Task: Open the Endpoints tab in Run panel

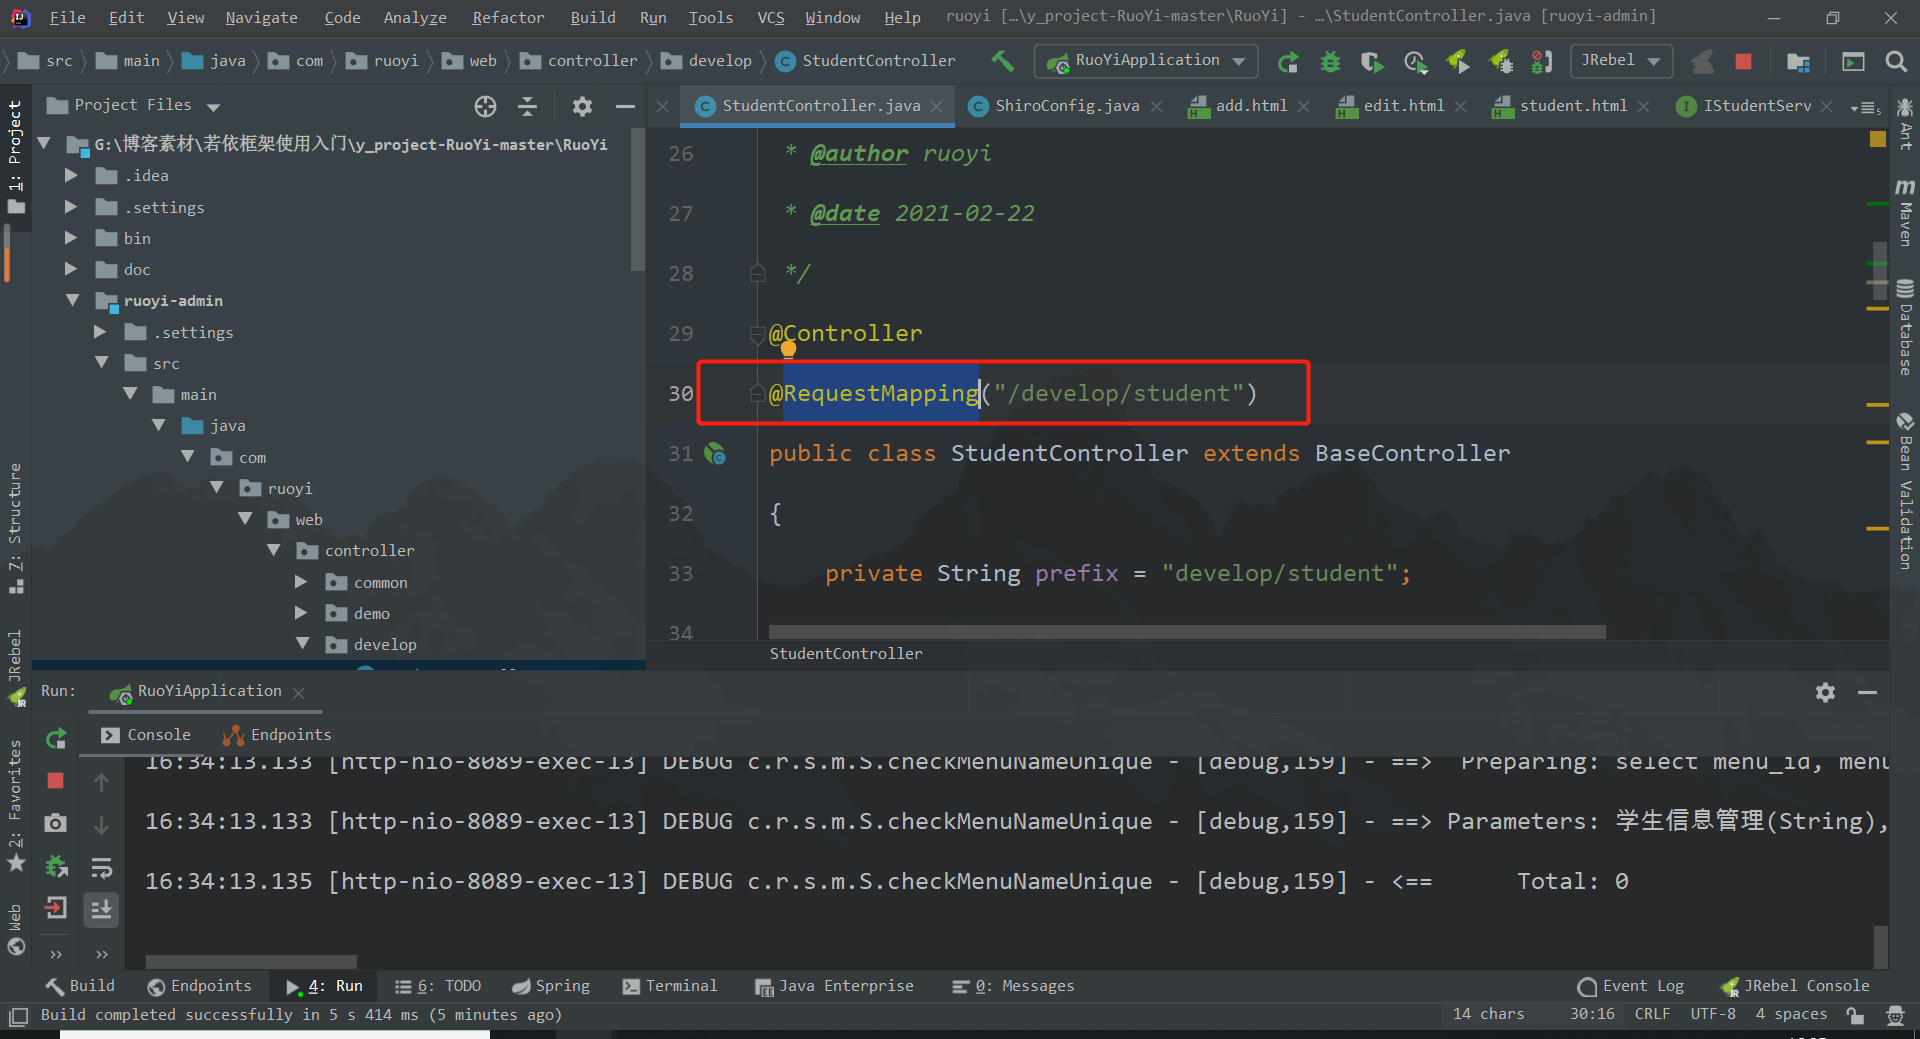Action: click(277, 735)
